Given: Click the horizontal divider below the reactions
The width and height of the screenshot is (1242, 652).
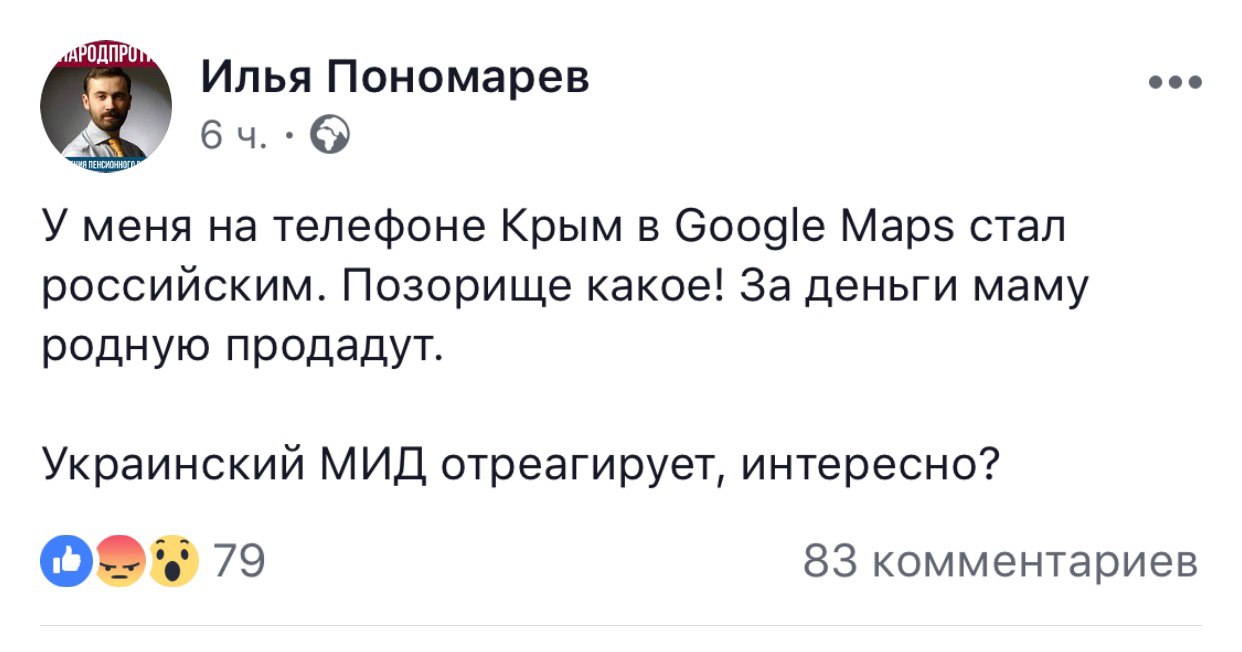Looking at the screenshot, I should tap(620, 625).
